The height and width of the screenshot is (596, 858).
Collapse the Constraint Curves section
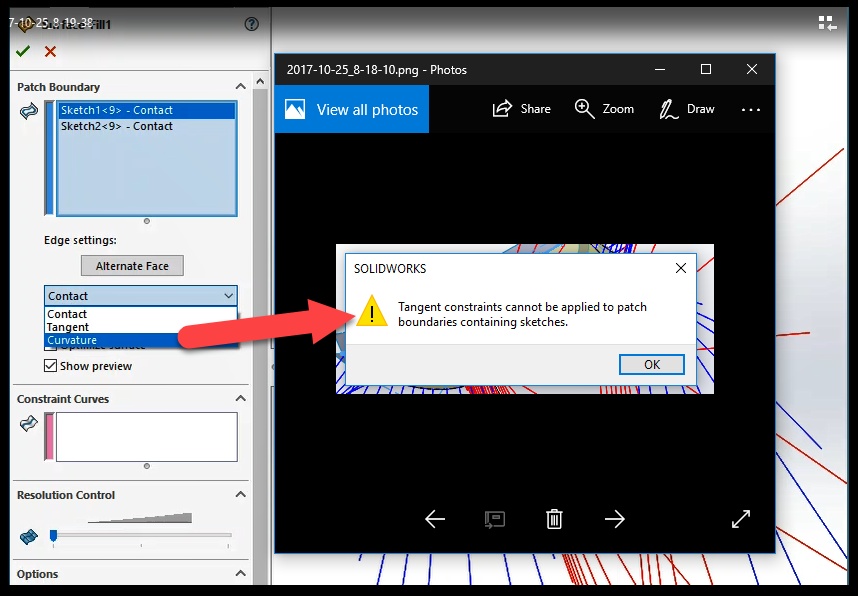tap(240, 398)
